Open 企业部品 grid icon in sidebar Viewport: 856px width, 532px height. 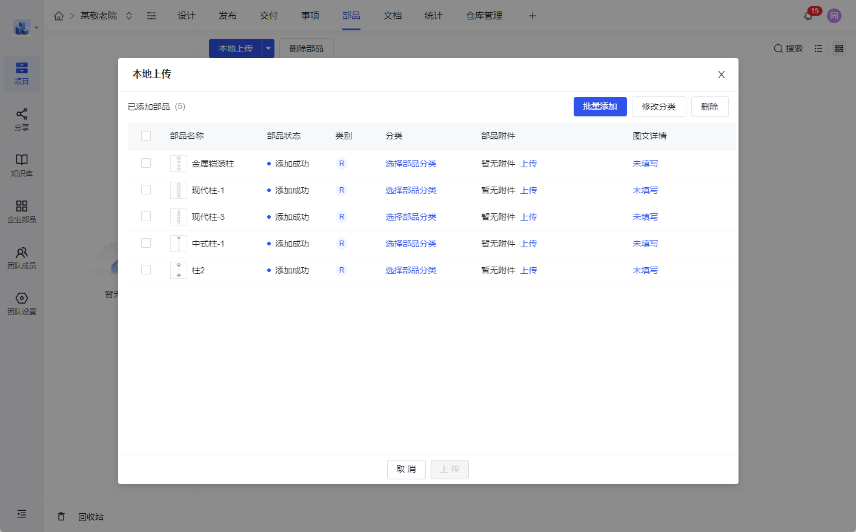[x=21, y=206]
